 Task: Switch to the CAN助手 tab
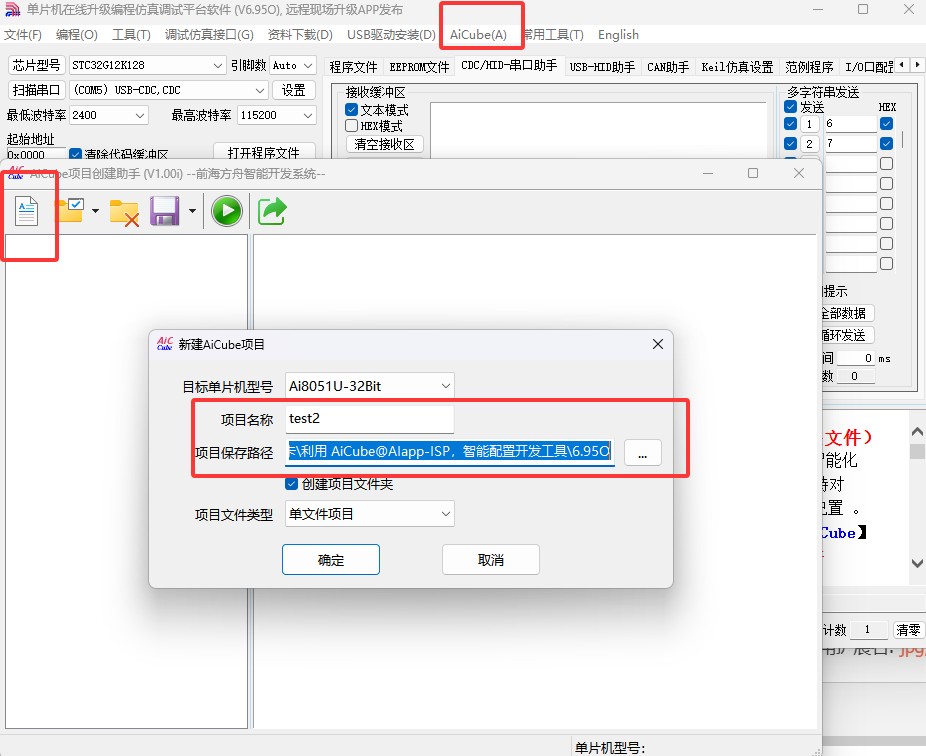tap(668, 67)
